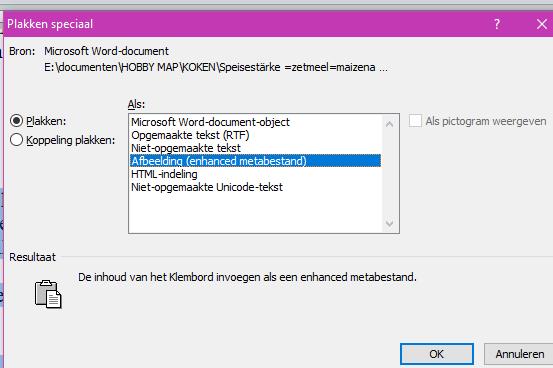Confirm with the OK button
The width and height of the screenshot is (553, 368).
click(437, 354)
